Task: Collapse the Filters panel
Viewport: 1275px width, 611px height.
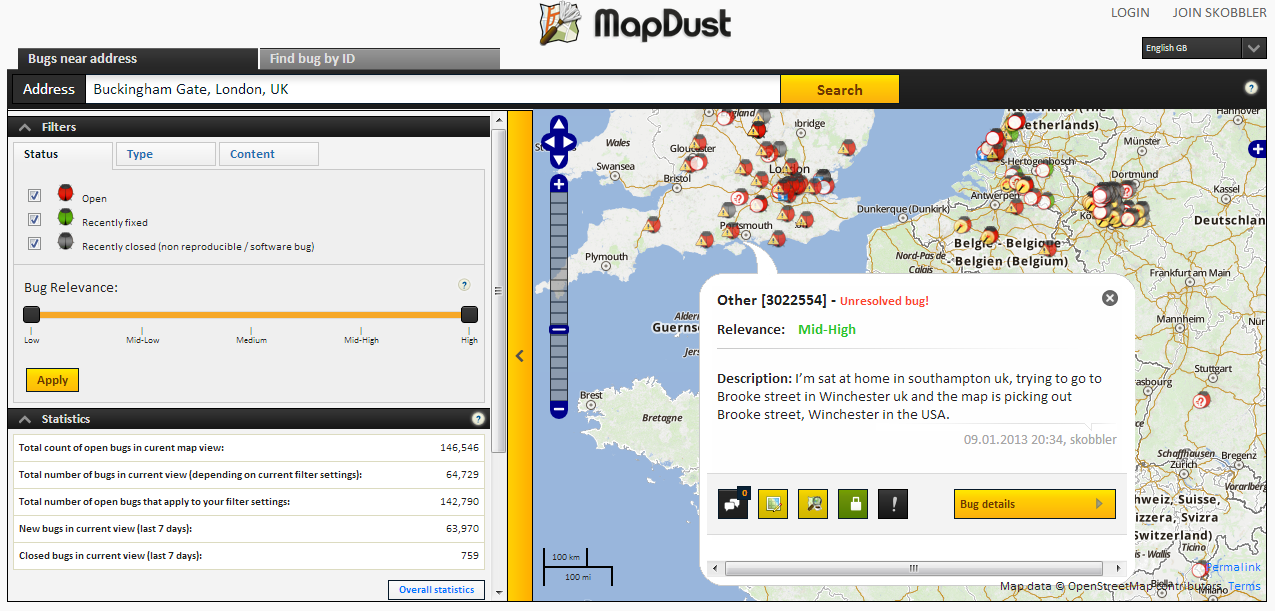Action: [25, 127]
